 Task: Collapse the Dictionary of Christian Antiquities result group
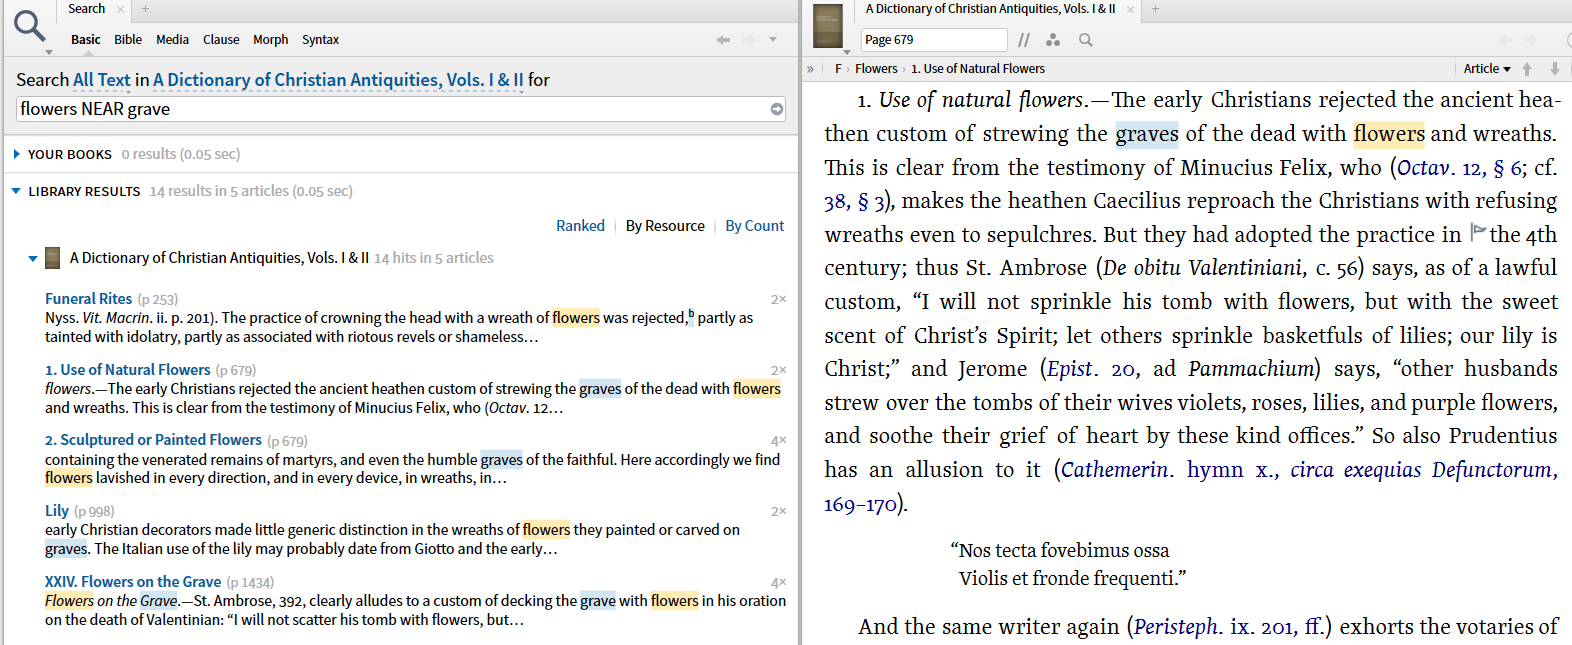point(33,258)
